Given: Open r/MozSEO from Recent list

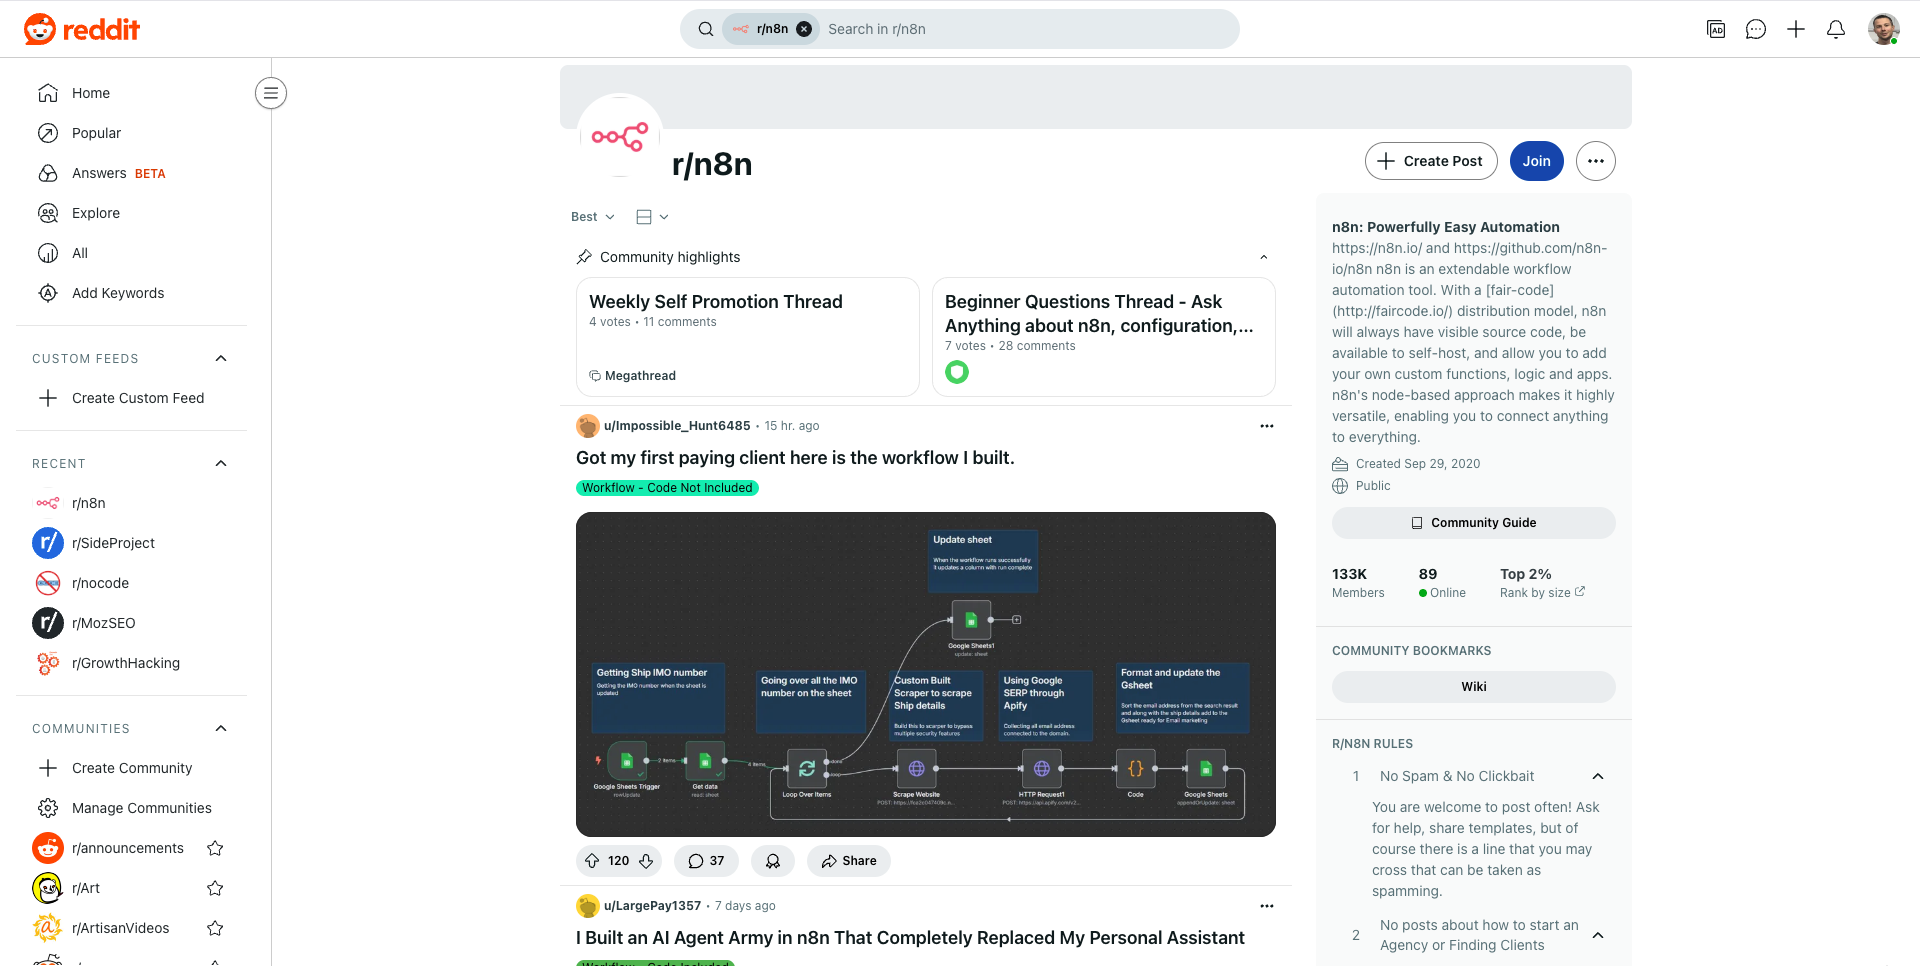Looking at the screenshot, I should 132,623.
